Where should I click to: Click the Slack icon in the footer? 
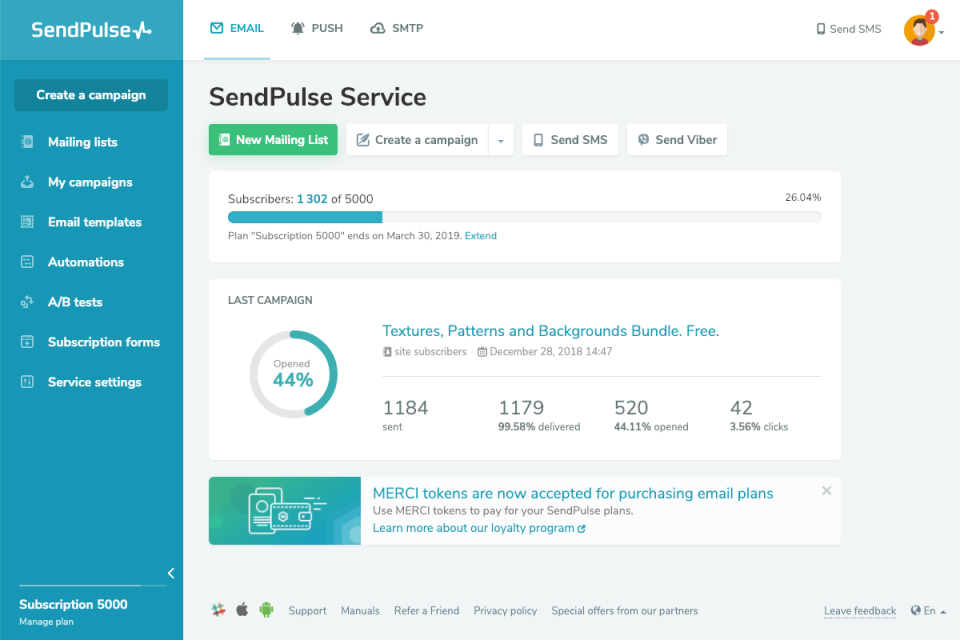click(218, 610)
